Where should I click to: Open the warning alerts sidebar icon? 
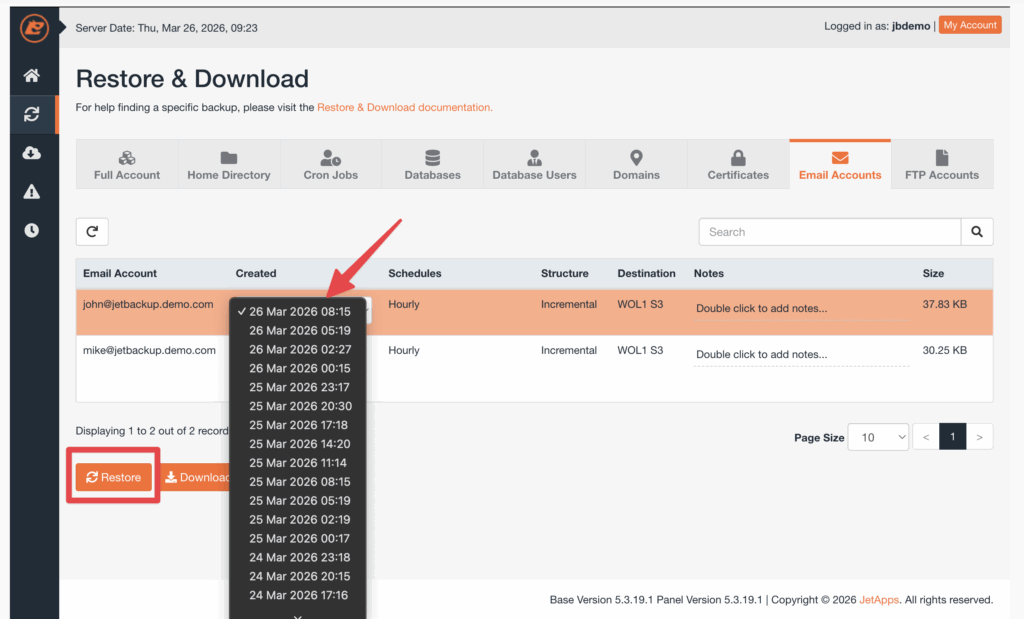[x=32, y=192]
